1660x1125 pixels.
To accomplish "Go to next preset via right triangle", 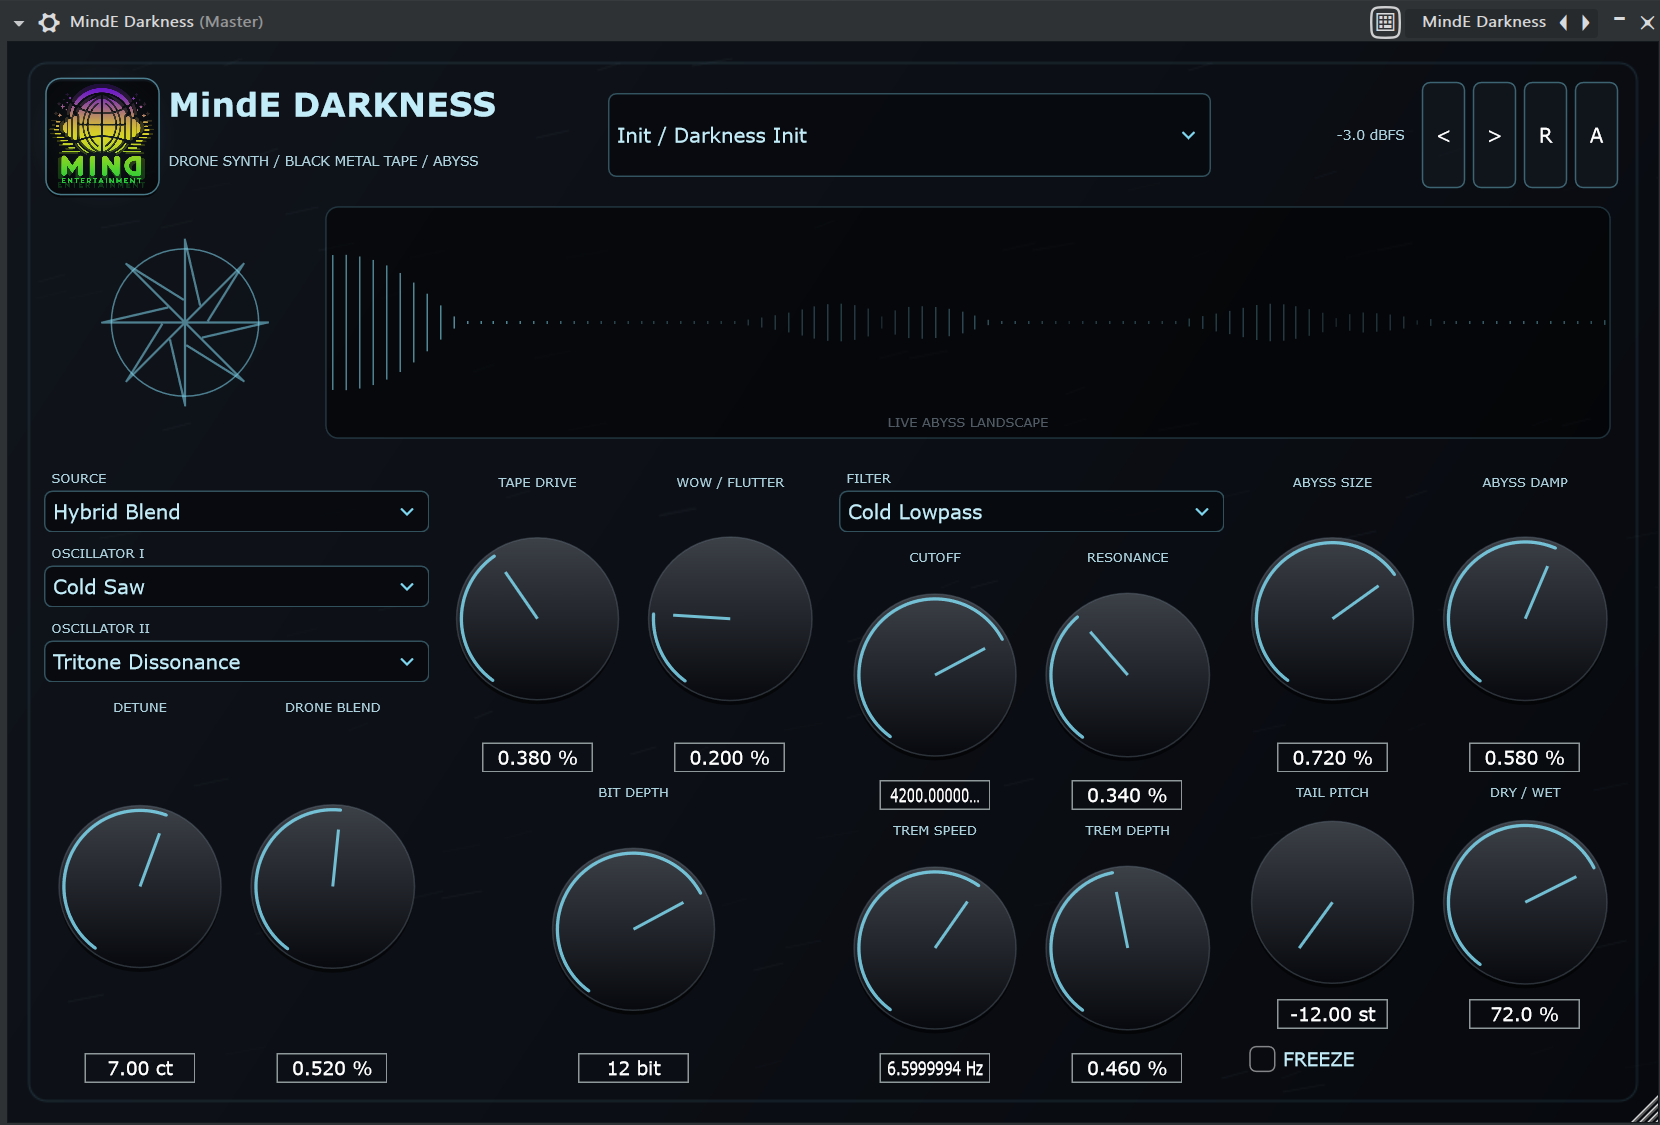I will tap(1585, 22).
